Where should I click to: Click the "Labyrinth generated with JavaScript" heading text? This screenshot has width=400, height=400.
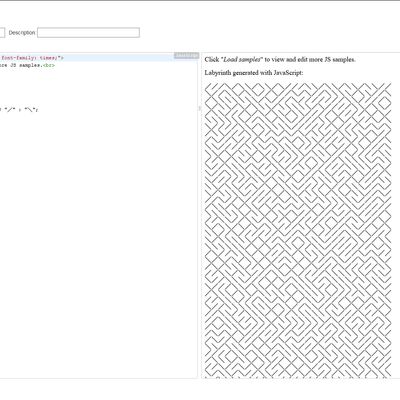254,73
